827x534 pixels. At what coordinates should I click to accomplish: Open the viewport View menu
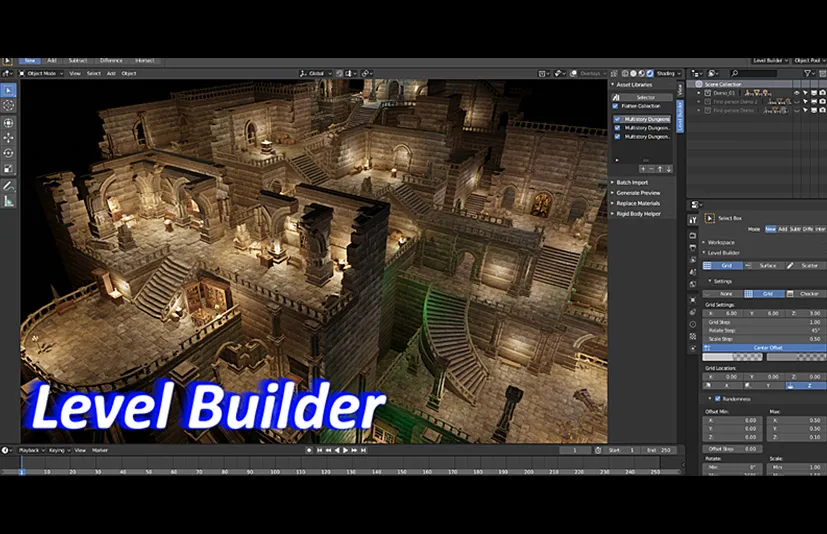[75, 73]
